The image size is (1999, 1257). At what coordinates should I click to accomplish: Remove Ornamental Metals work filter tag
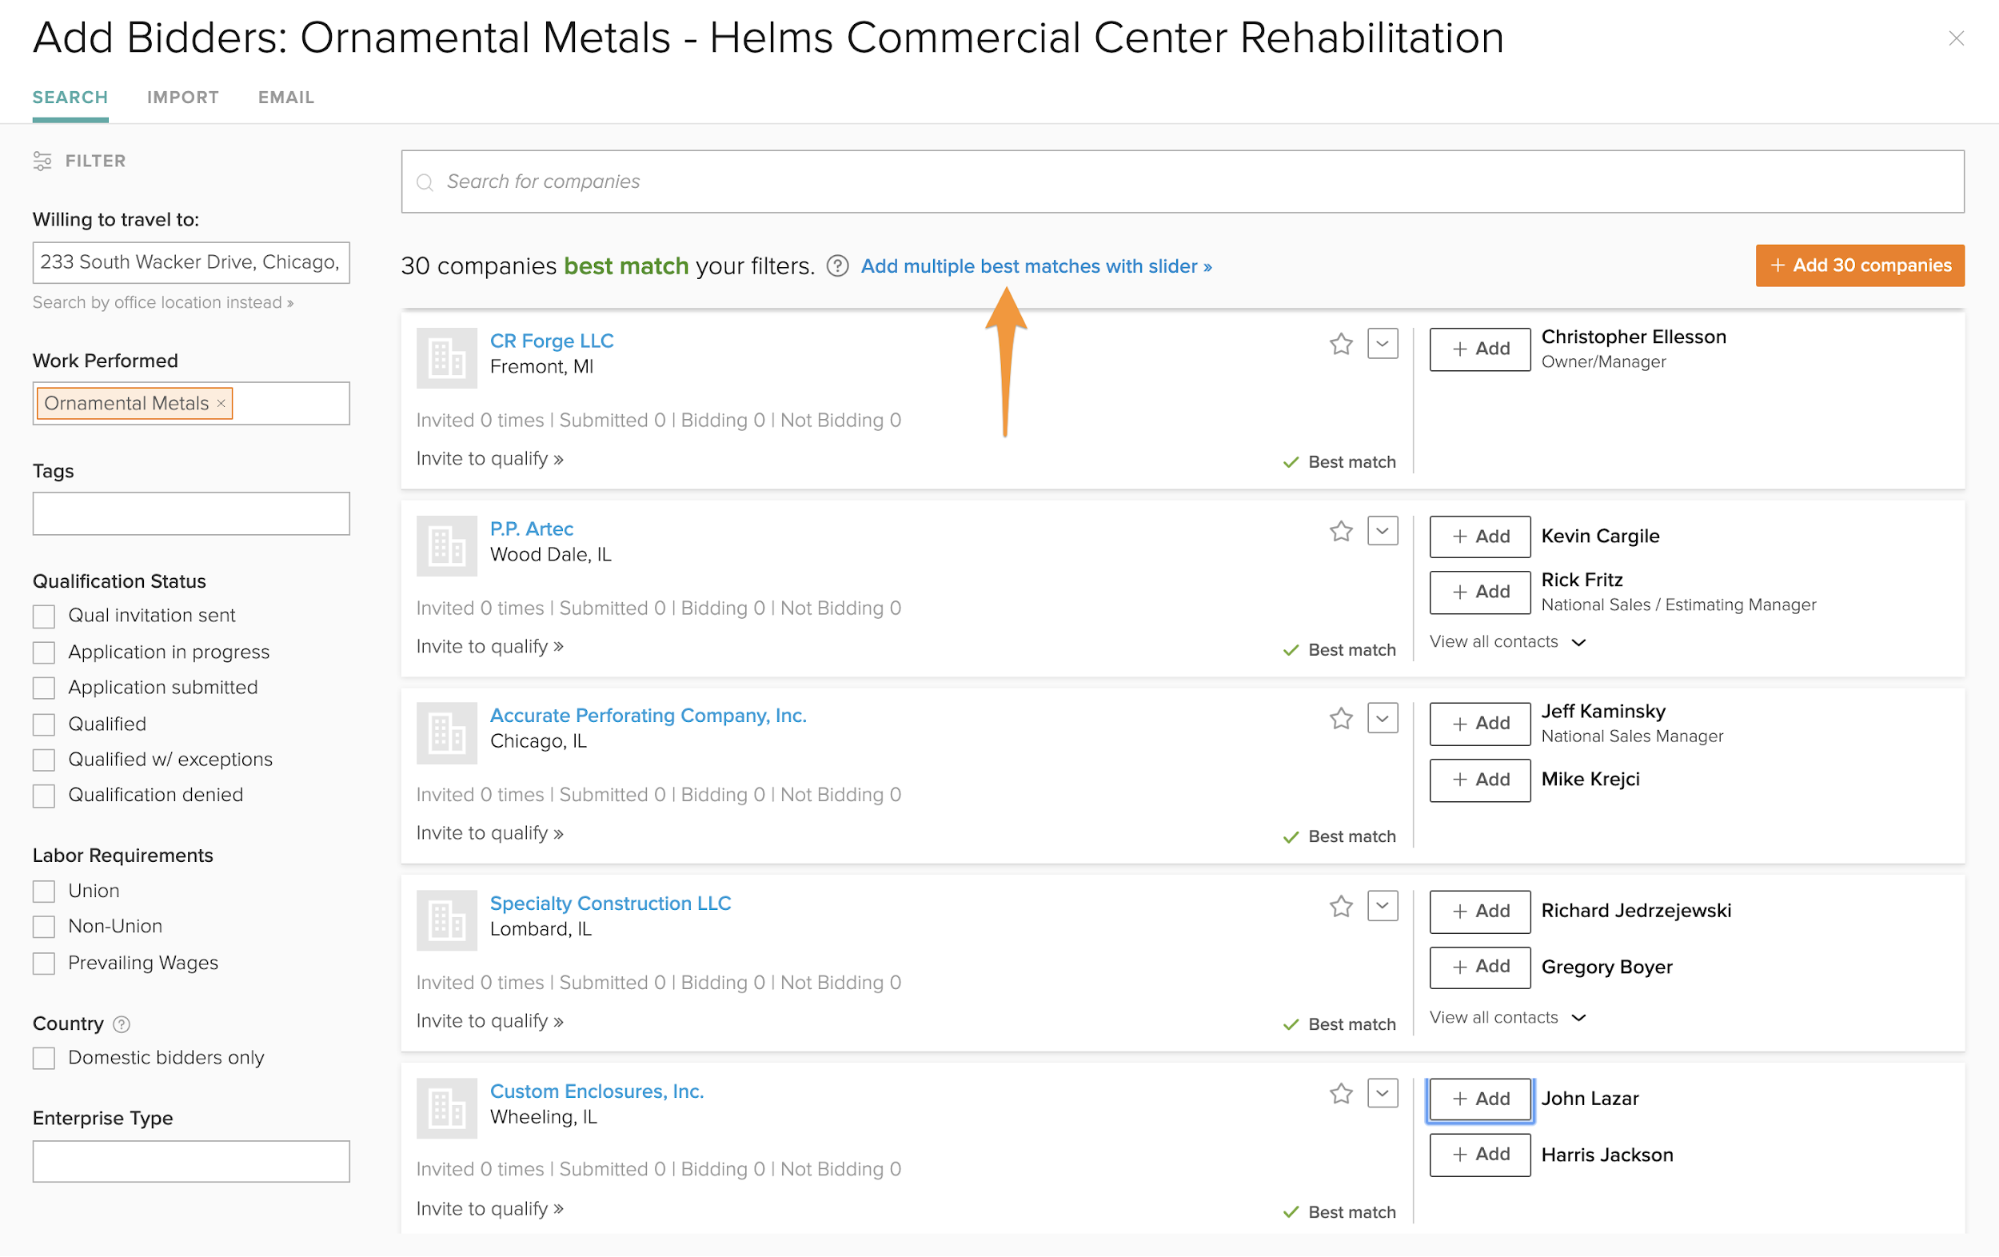(222, 403)
